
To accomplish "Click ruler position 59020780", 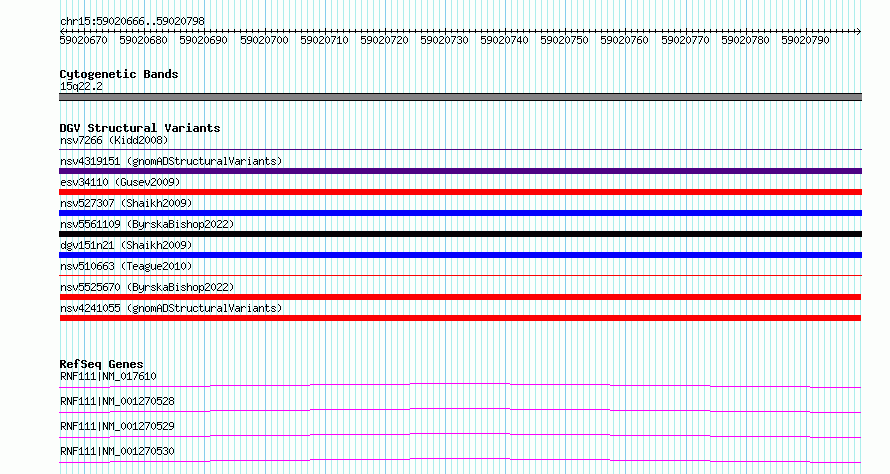I will [746, 40].
